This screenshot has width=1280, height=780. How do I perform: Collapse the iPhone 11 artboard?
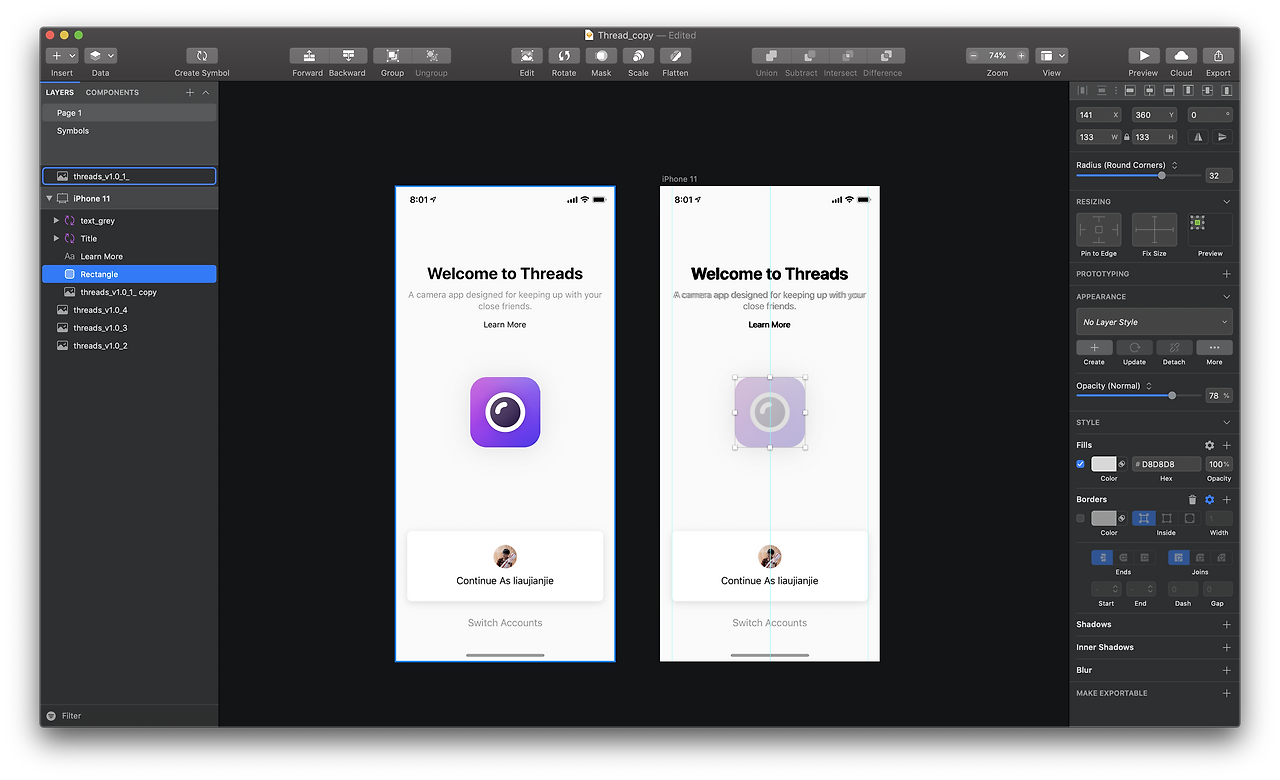pyautogui.click(x=49, y=199)
